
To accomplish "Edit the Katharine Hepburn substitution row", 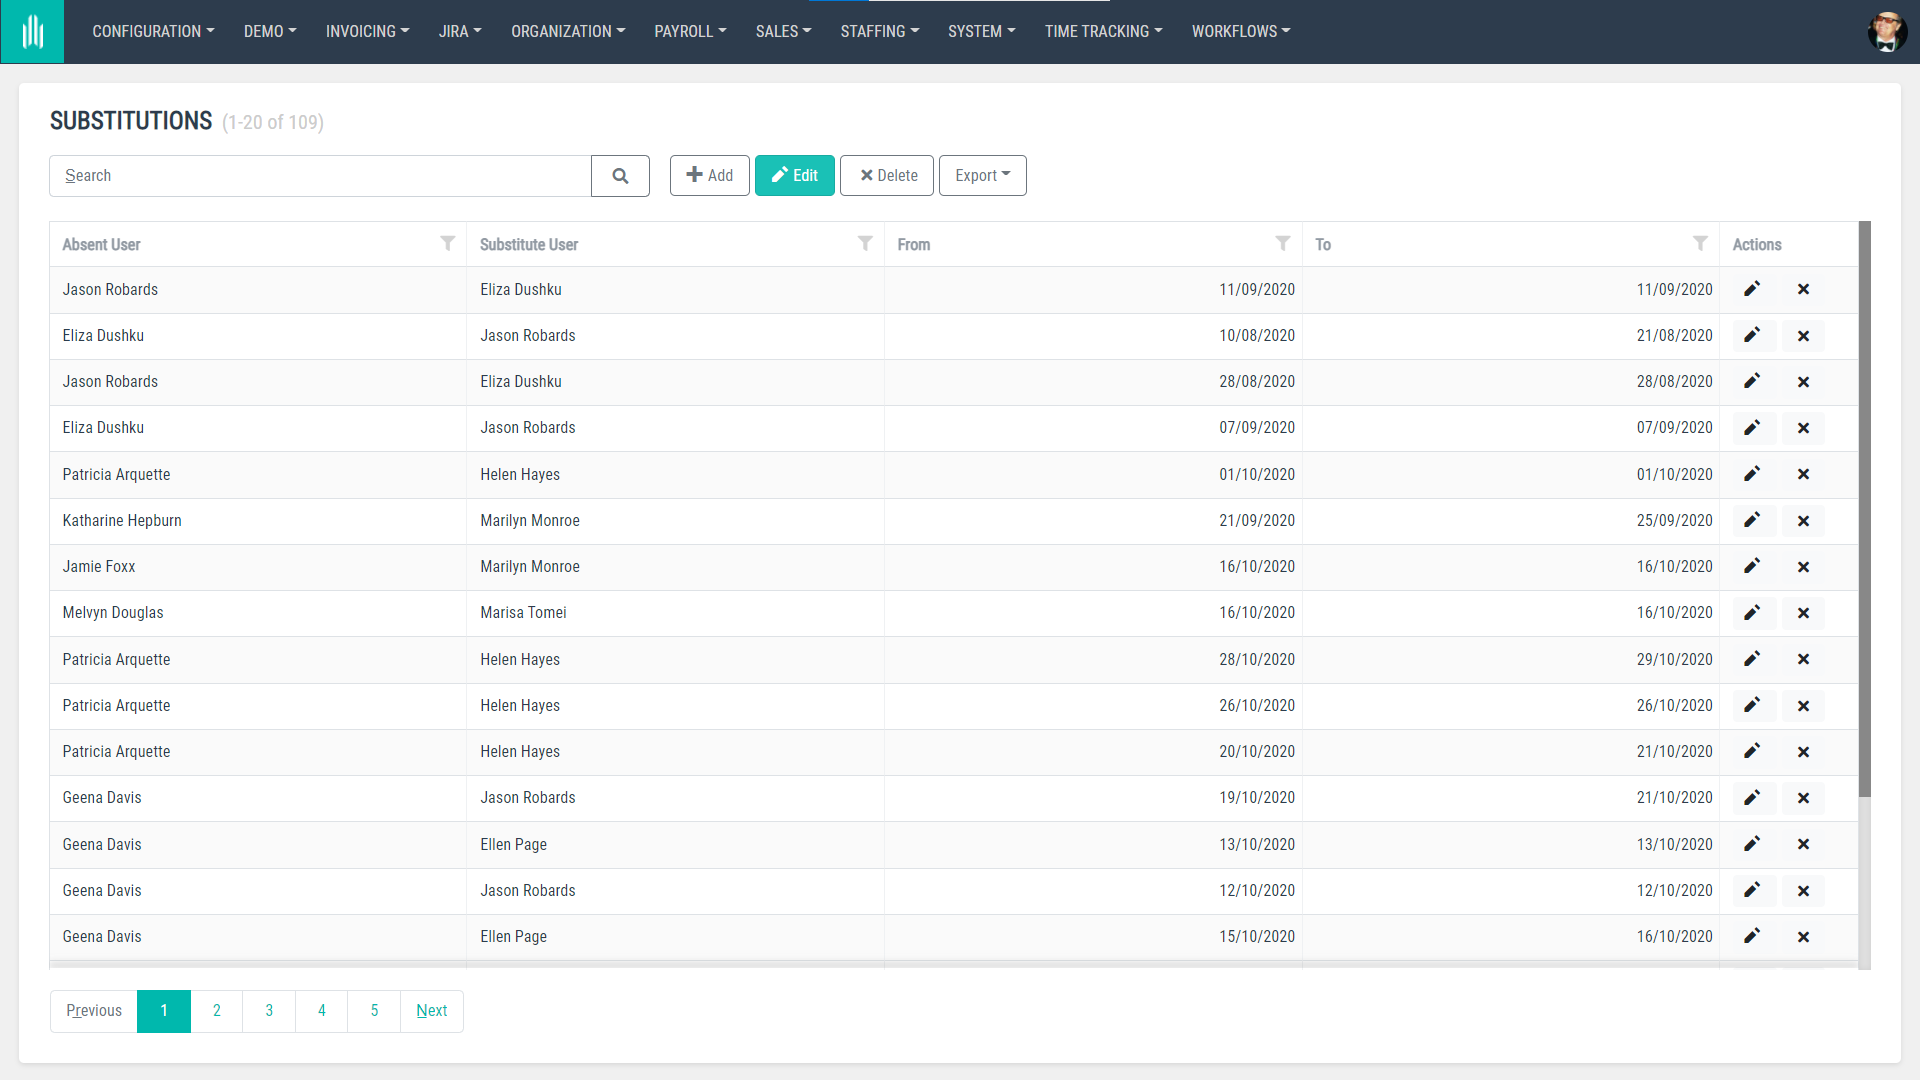I will 1752,520.
